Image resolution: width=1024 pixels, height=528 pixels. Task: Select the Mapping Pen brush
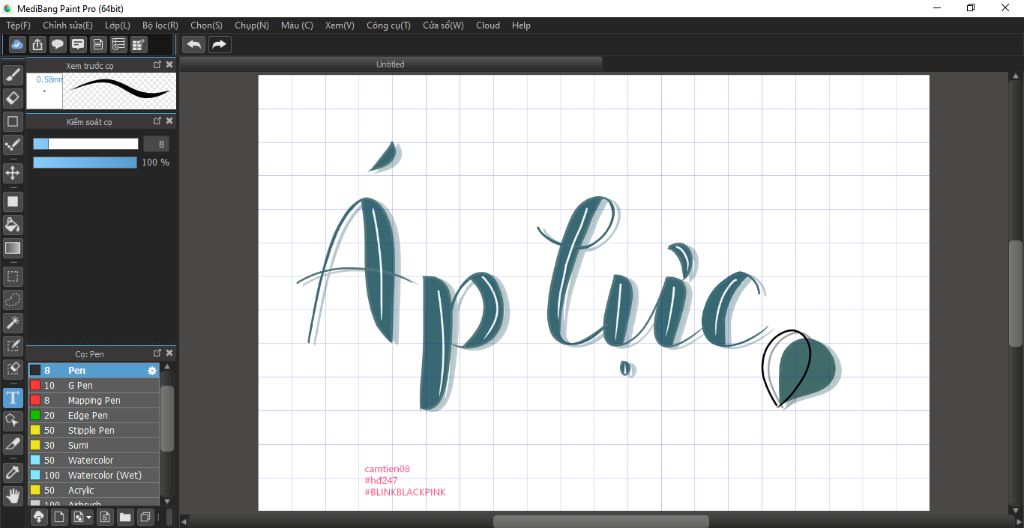coord(94,401)
